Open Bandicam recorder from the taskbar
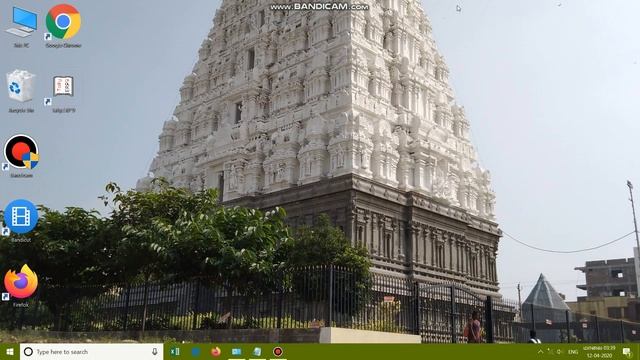Image resolution: width=640 pixels, height=360 pixels. pyautogui.click(x=278, y=352)
